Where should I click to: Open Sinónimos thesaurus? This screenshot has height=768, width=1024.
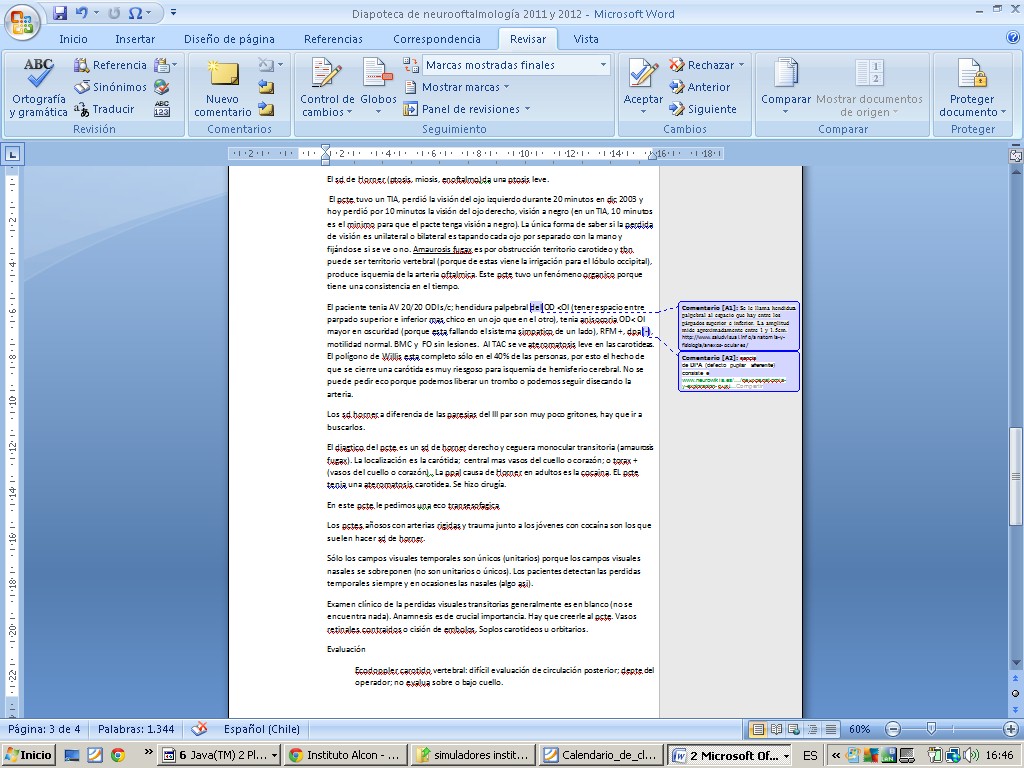point(111,87)
